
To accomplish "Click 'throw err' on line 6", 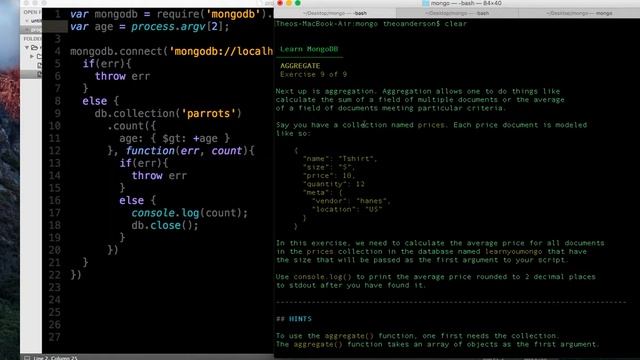I will pyautogui.click(x=122, y=76).
